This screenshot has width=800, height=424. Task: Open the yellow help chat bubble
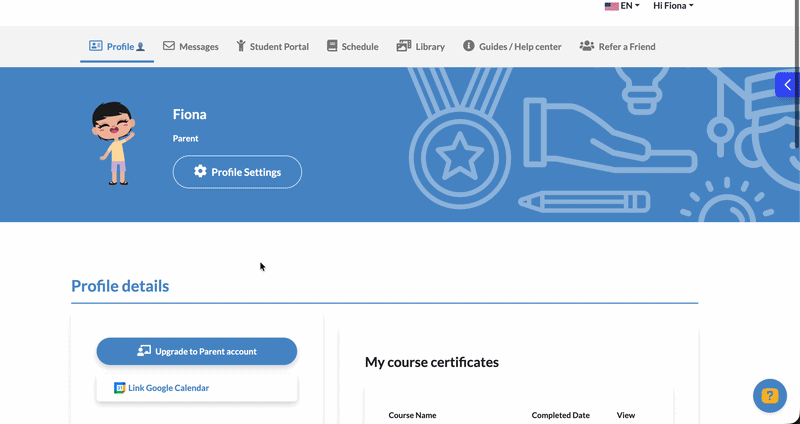coord(770,395)
